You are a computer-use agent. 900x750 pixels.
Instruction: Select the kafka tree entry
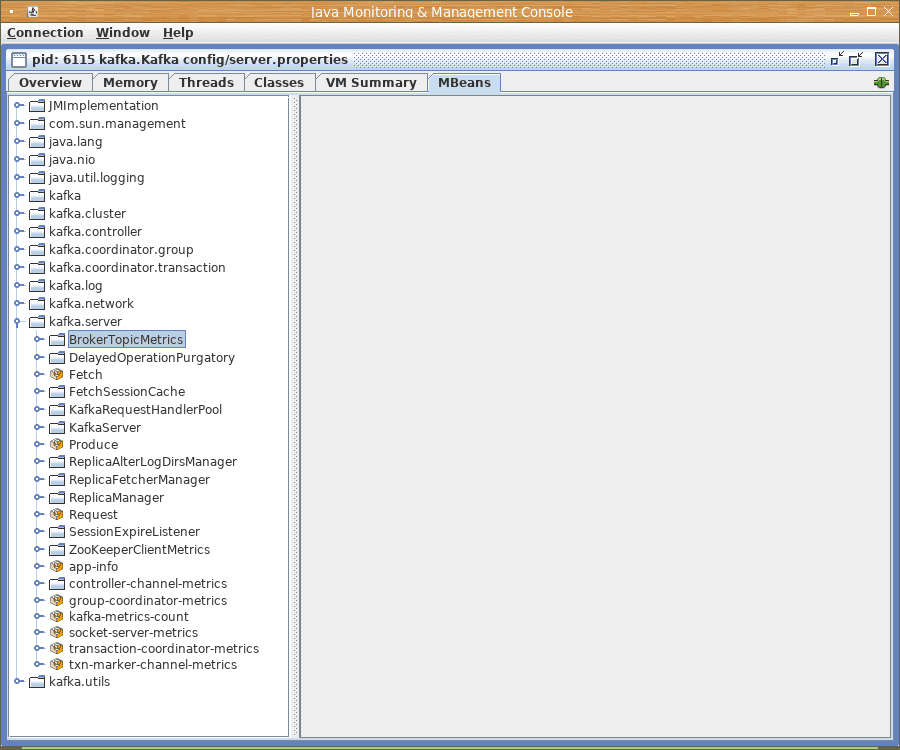(x=65, y=195)
